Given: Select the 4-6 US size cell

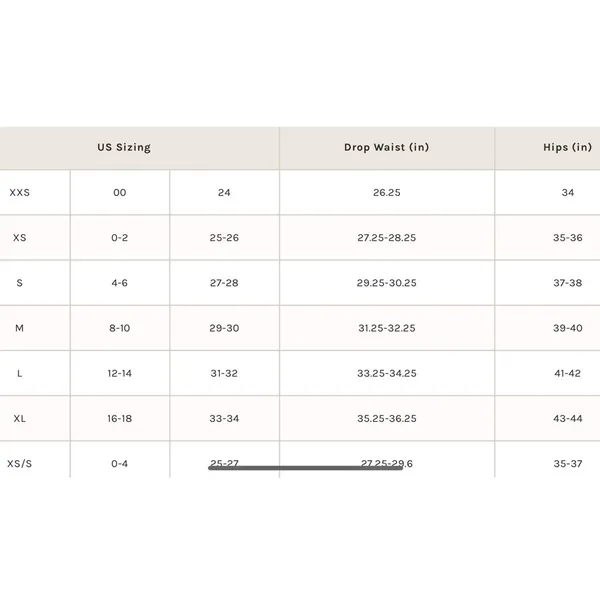Looking at the screenshot, I should point(120,283).
